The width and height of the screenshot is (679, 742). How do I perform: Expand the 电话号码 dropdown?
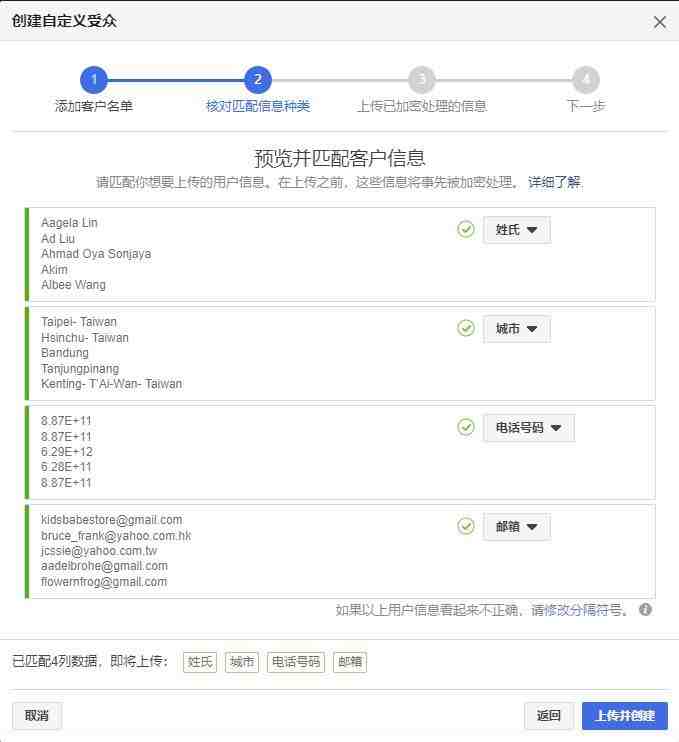(529, 428)
